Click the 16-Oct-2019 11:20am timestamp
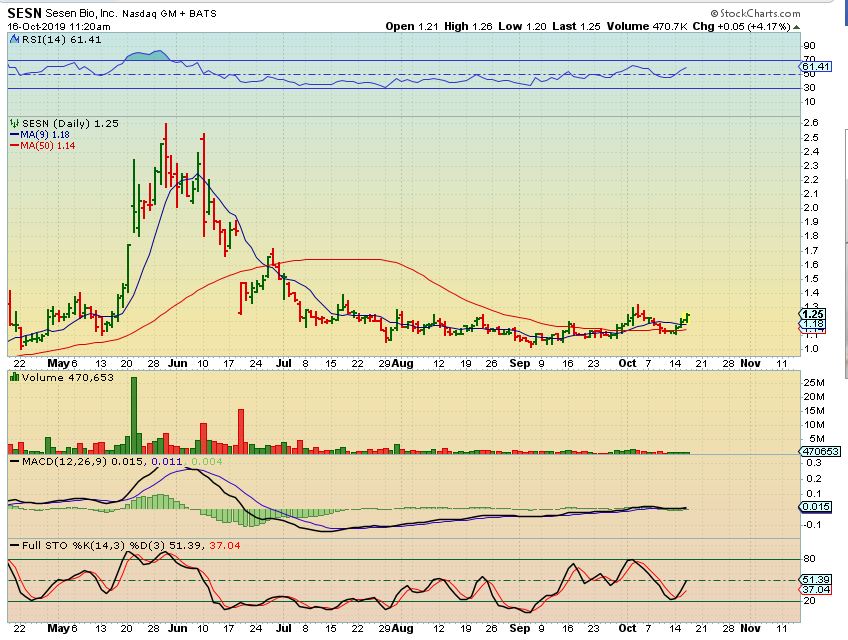Image resolution: width=848 pixels, height=640 pixels. (58, 27)
